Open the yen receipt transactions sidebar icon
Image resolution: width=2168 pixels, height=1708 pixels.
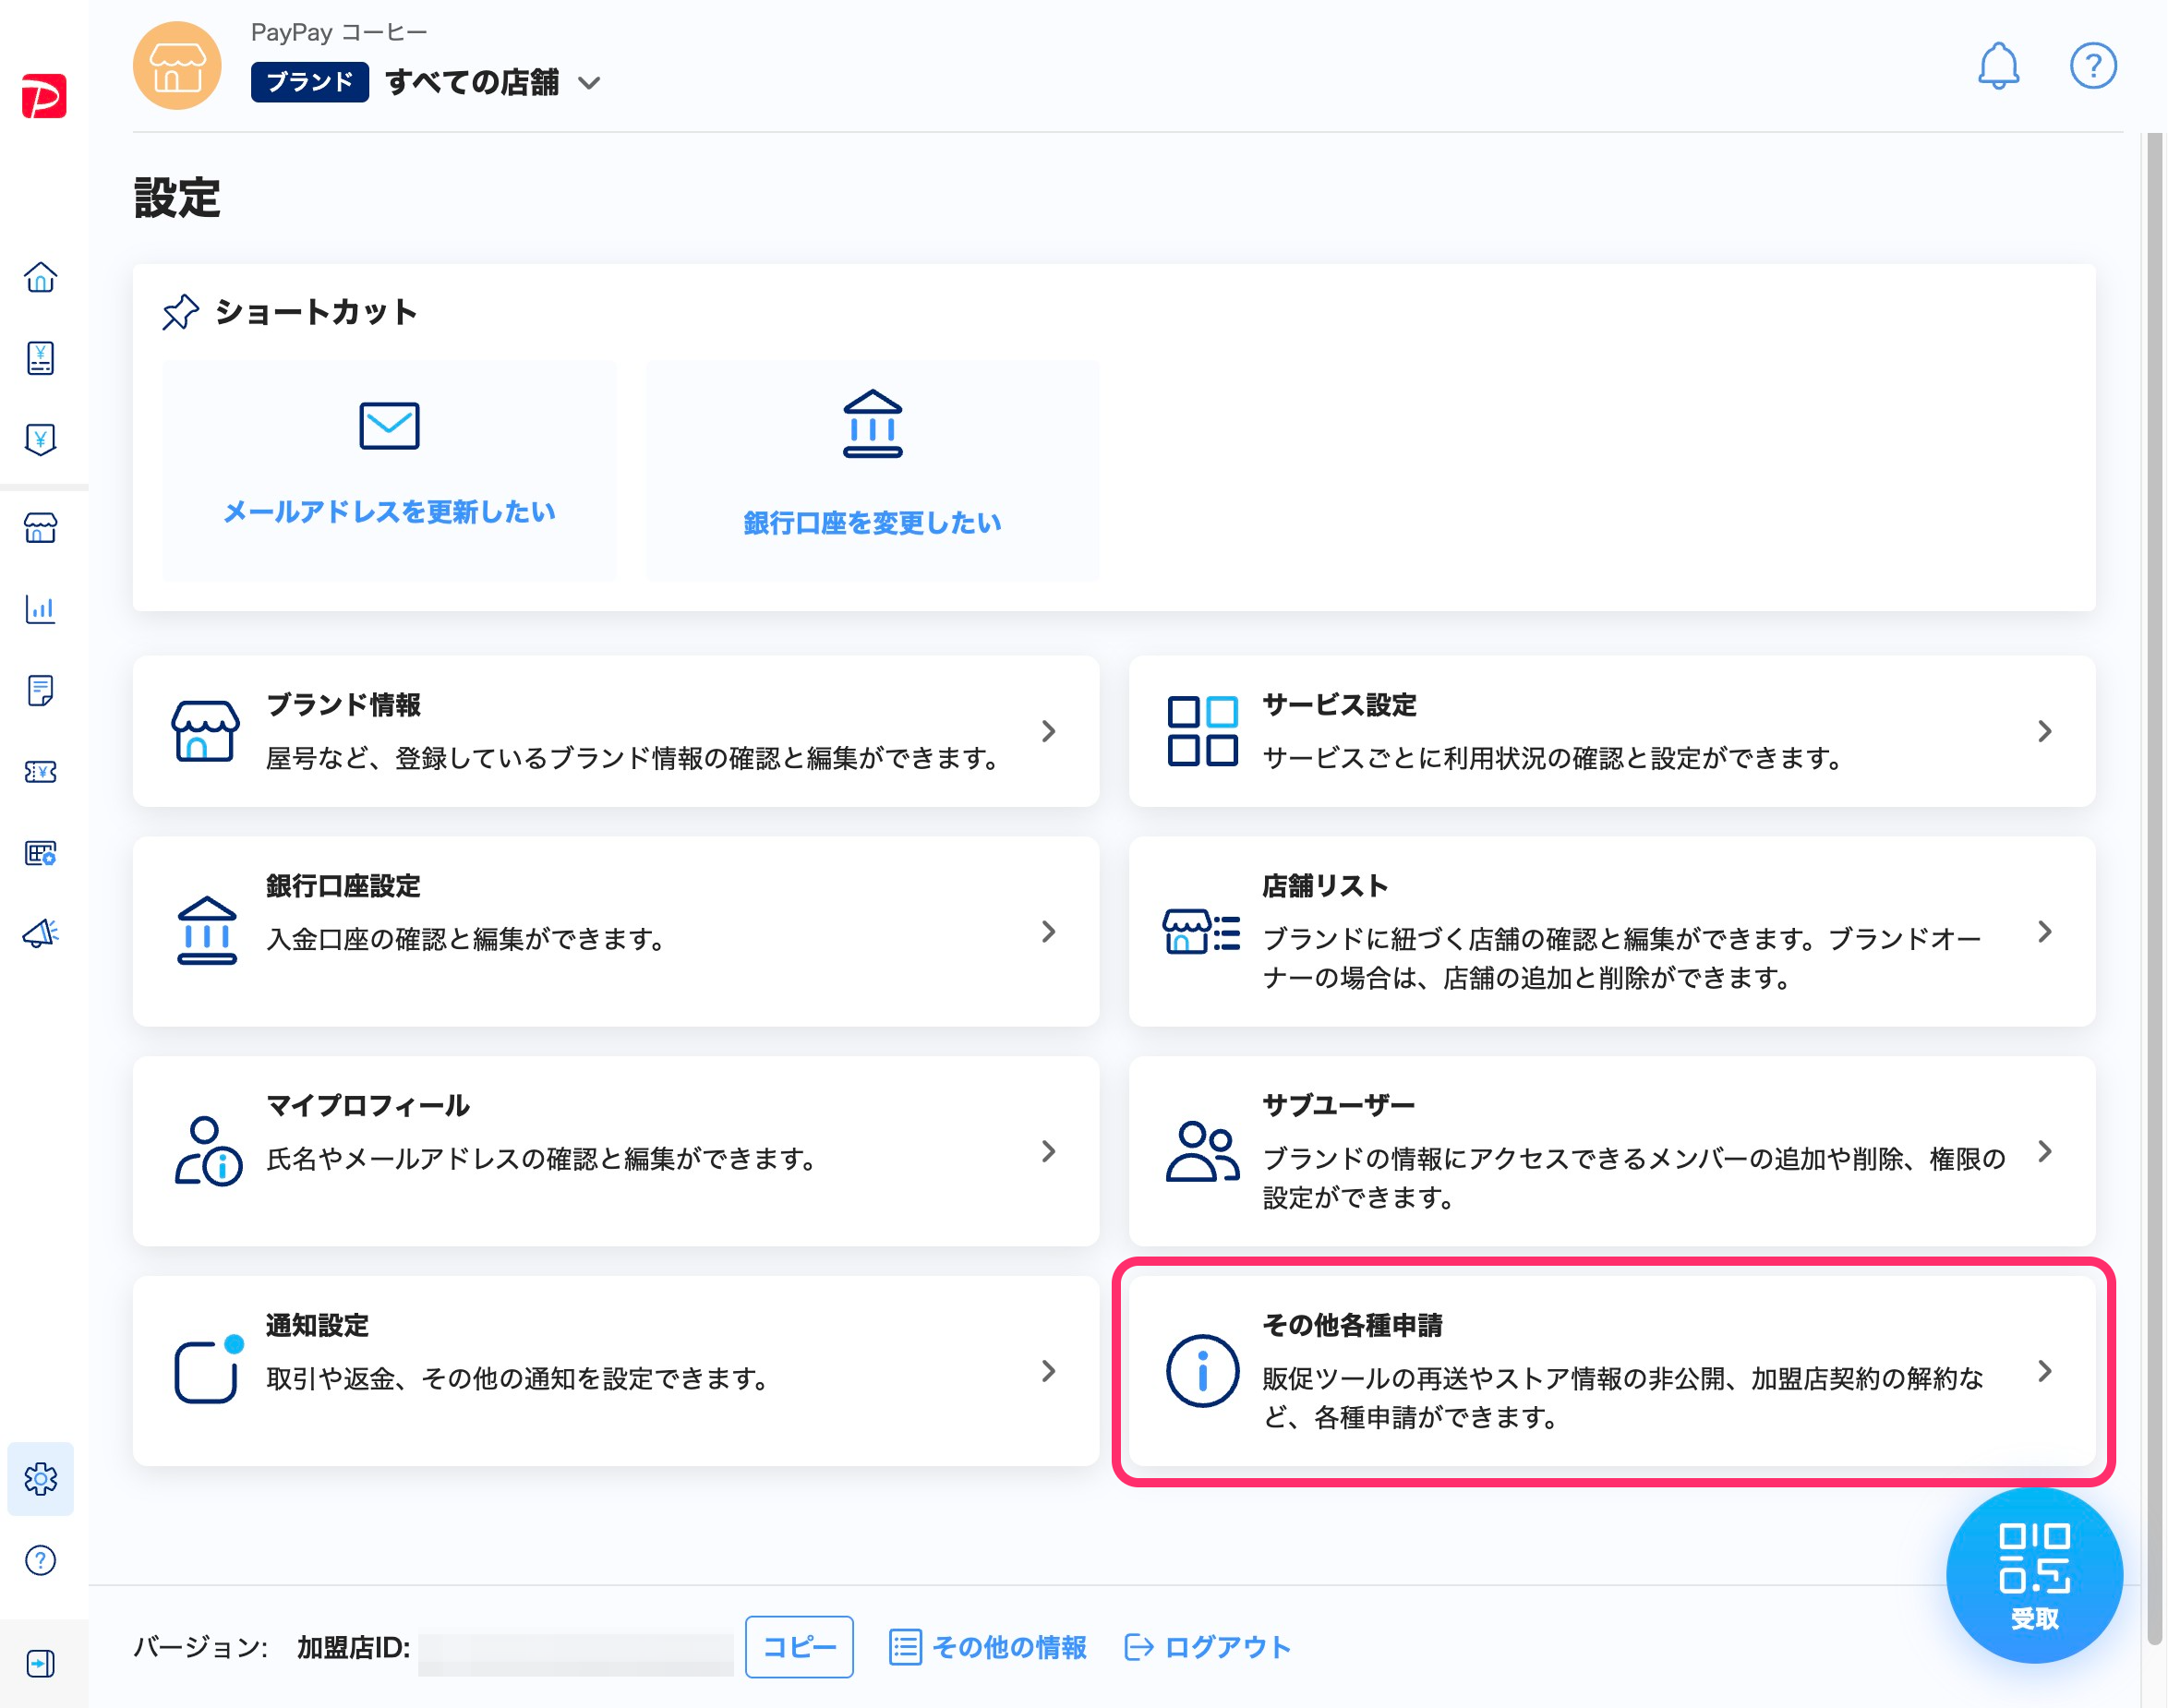tap(41, 358)
